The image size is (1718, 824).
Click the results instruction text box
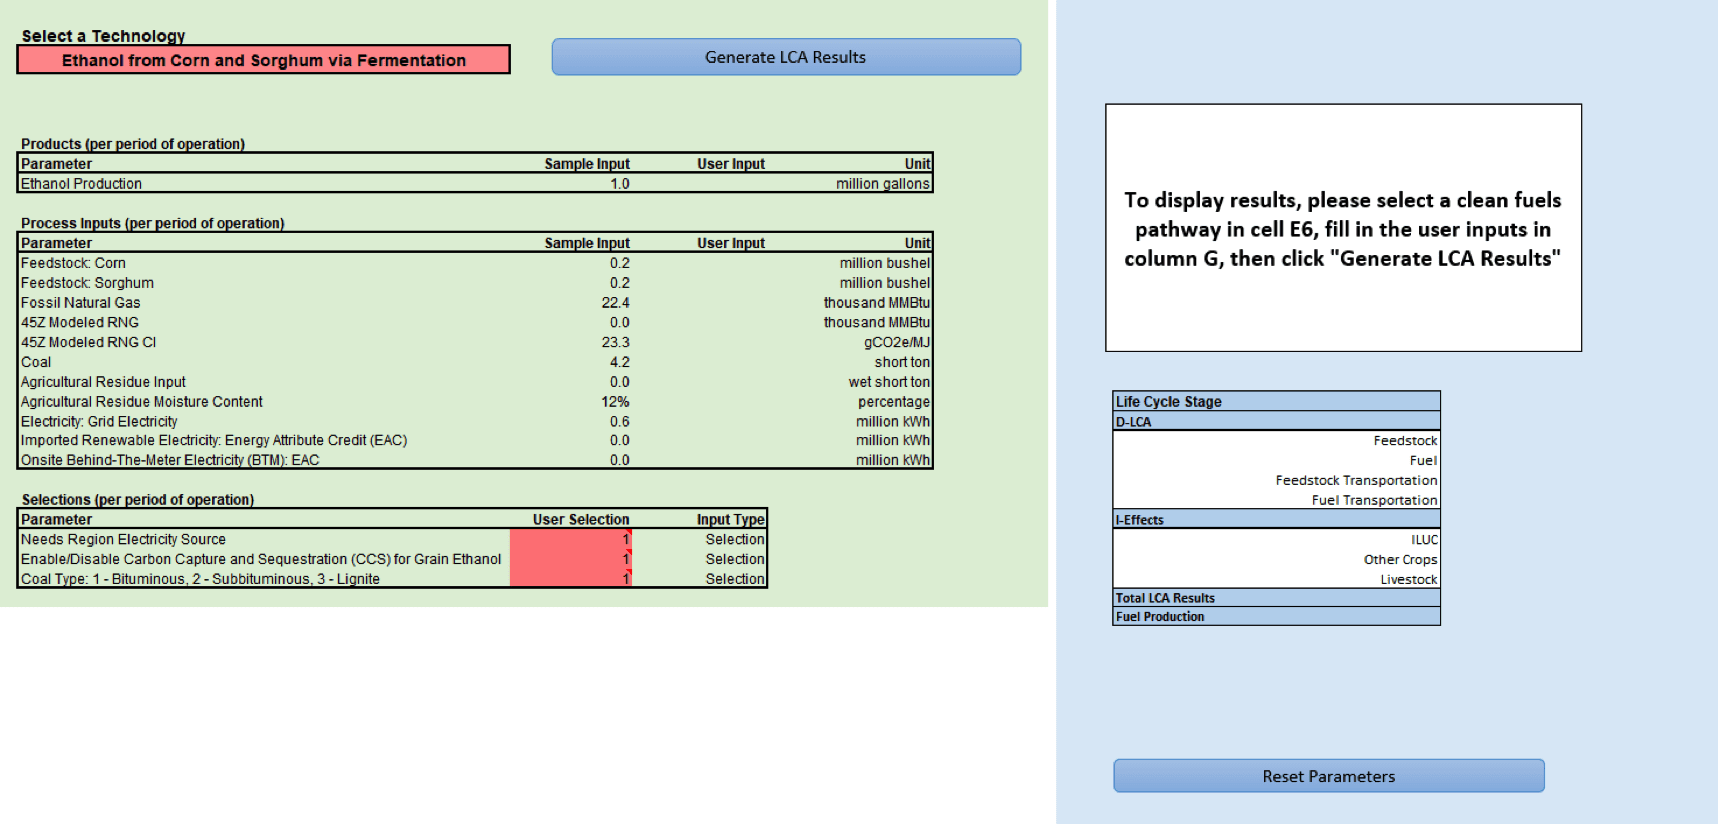(1342, 228)
